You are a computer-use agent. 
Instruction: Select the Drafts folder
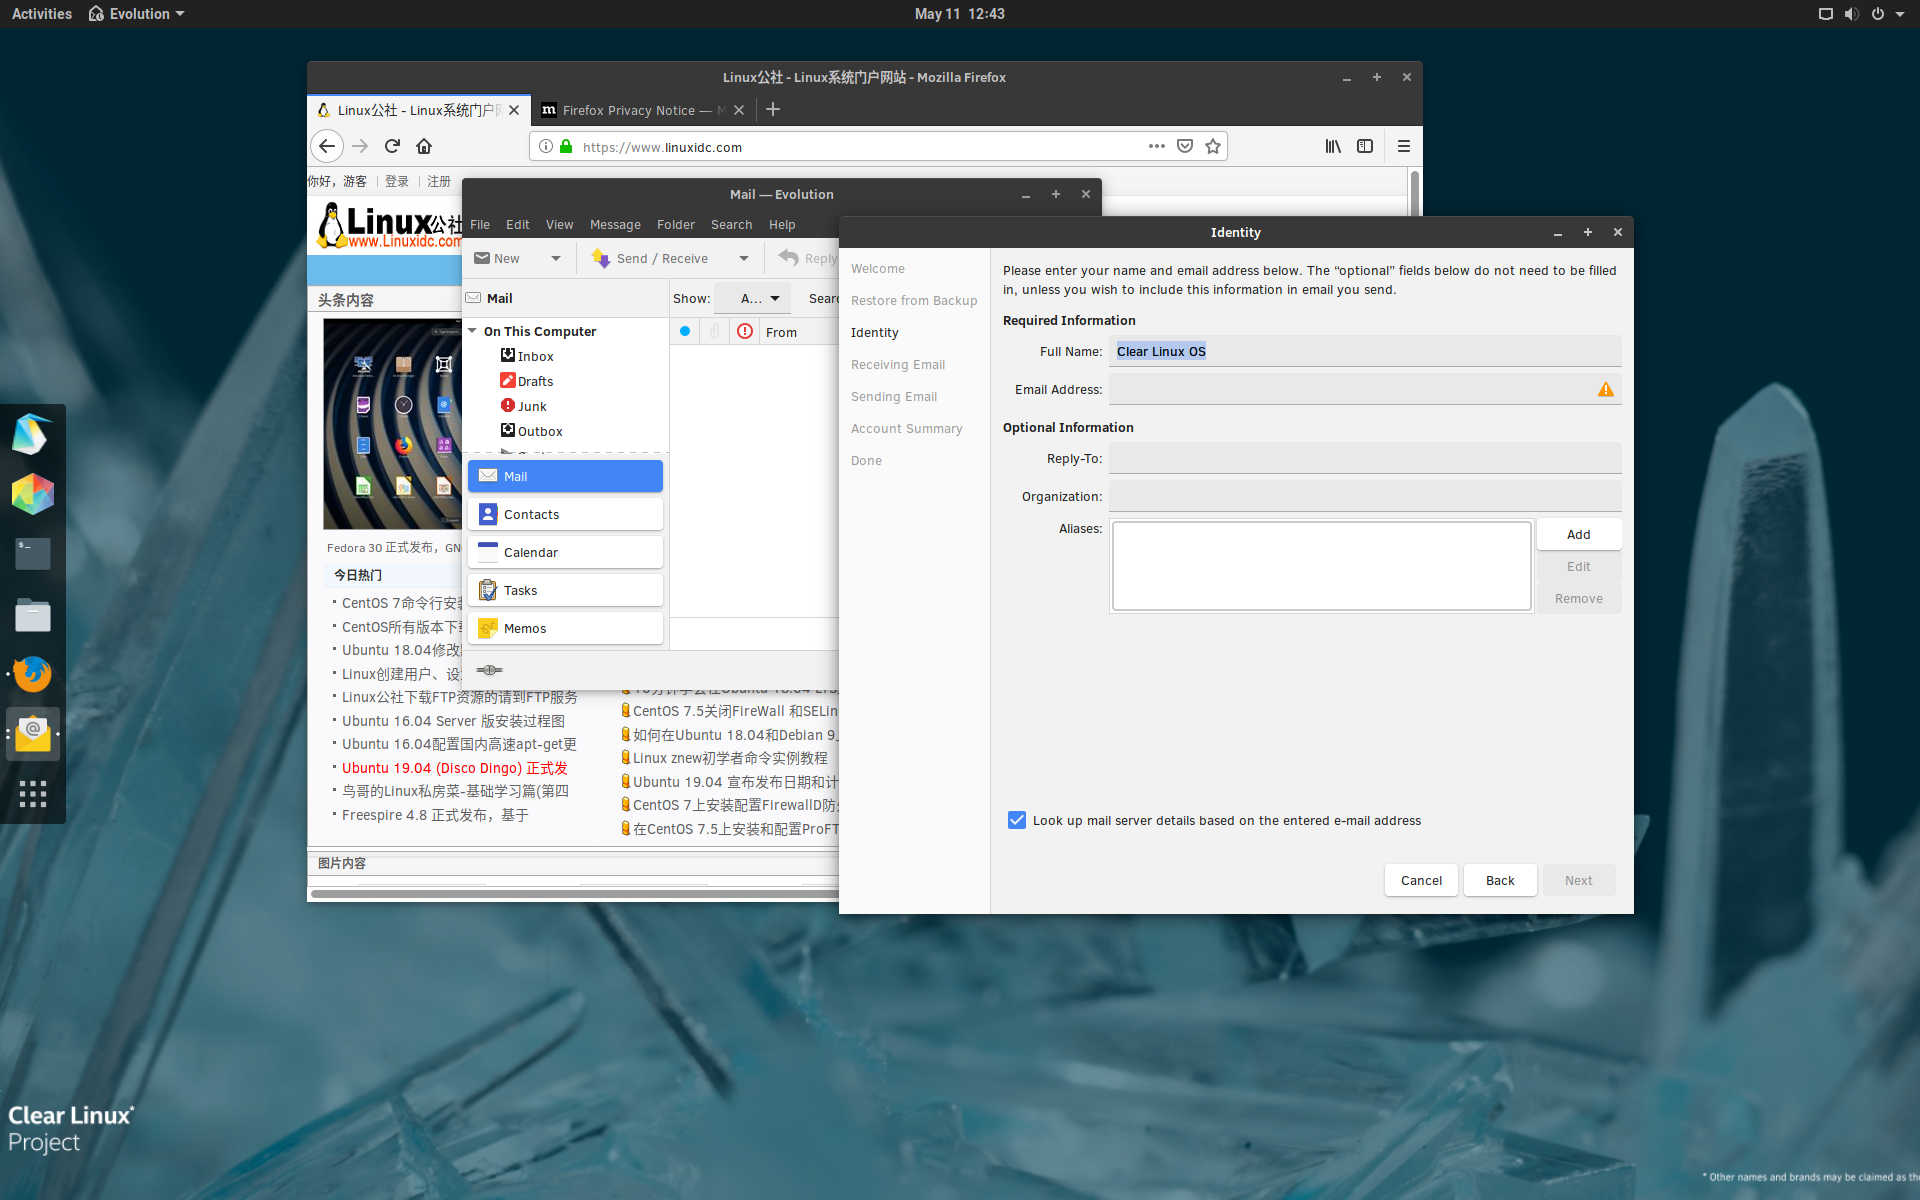[536, 381]
